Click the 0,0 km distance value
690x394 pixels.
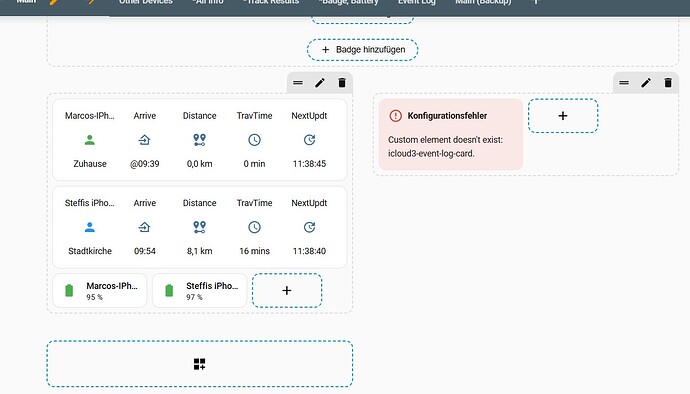199,164
